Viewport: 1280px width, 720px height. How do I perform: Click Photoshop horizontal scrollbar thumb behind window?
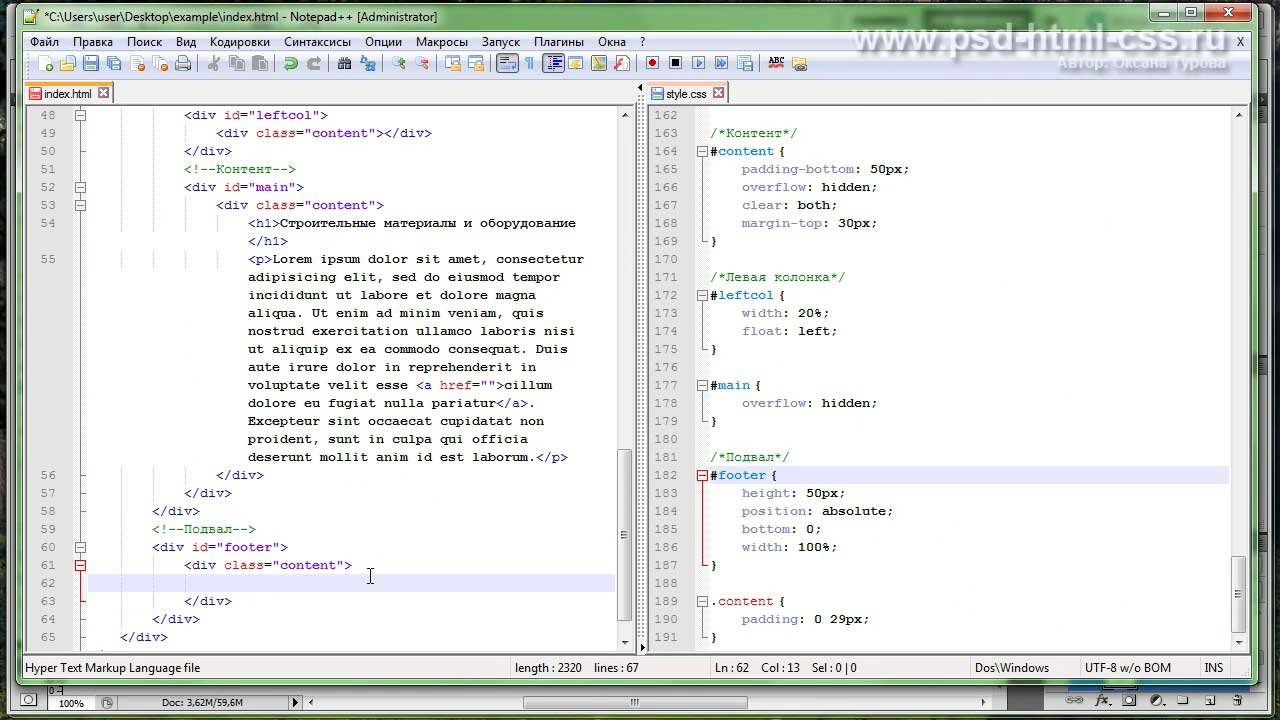635,702
